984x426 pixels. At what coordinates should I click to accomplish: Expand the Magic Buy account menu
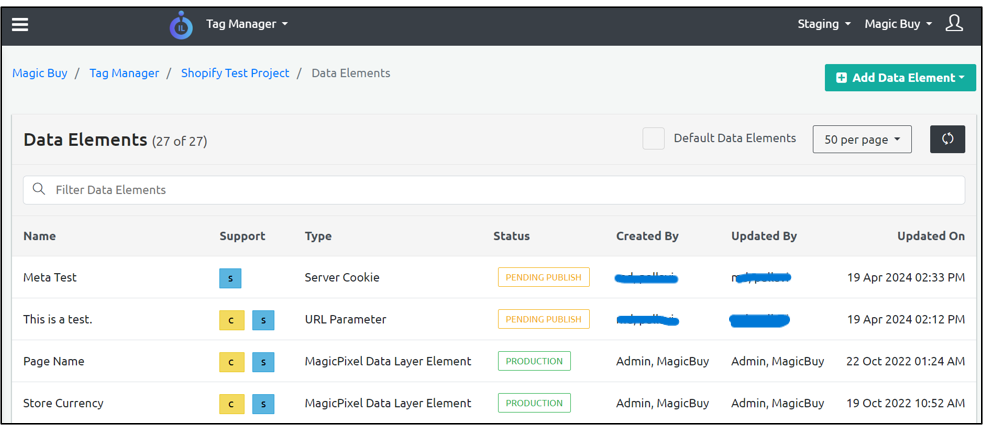pyautogui.click(x=897, y=24)
